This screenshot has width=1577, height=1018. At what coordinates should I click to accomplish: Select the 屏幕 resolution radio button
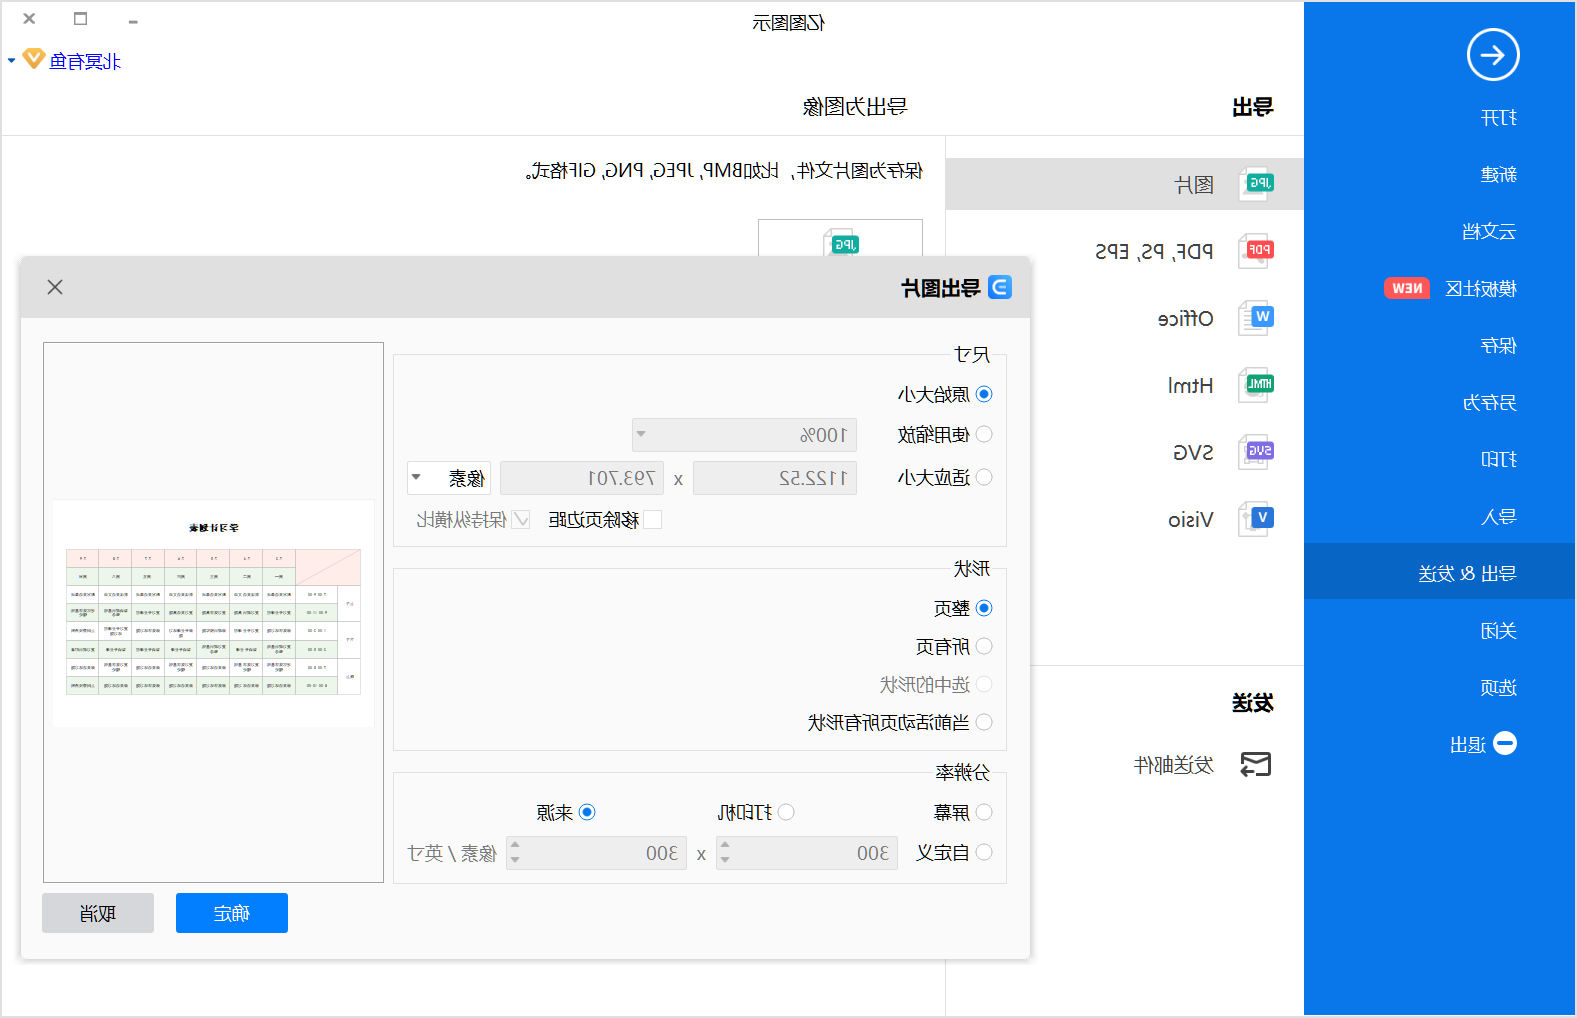tap(984, 812)
